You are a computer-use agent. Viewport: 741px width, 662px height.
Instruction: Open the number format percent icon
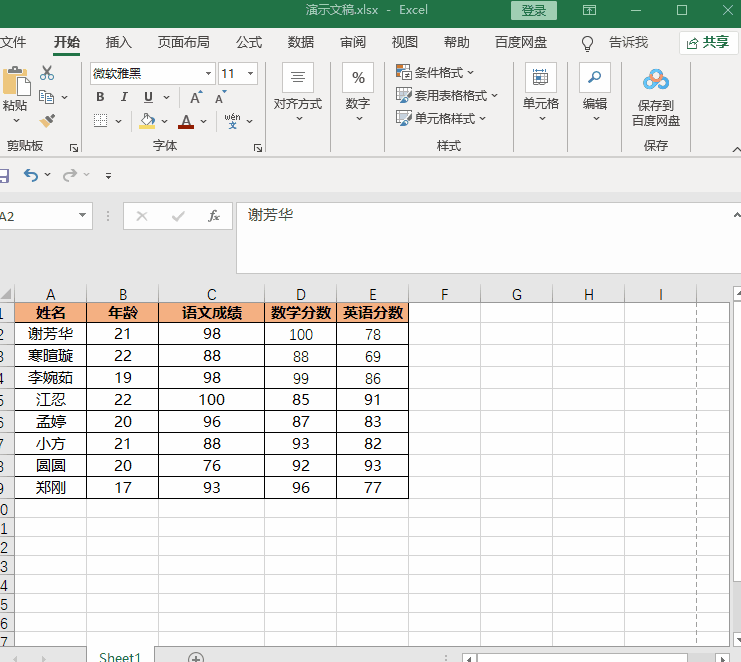(x=357, y=78)
